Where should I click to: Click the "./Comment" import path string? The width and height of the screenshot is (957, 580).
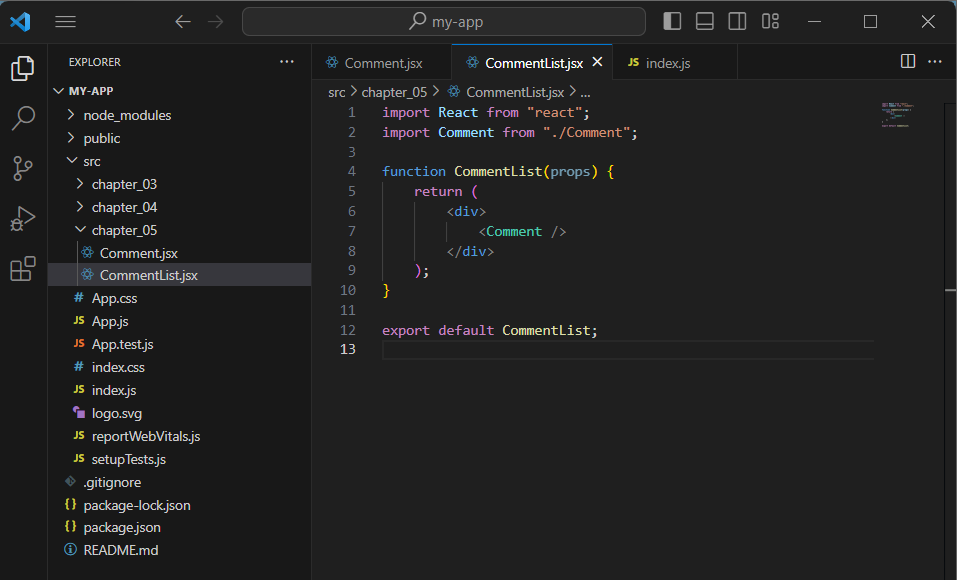586,132
